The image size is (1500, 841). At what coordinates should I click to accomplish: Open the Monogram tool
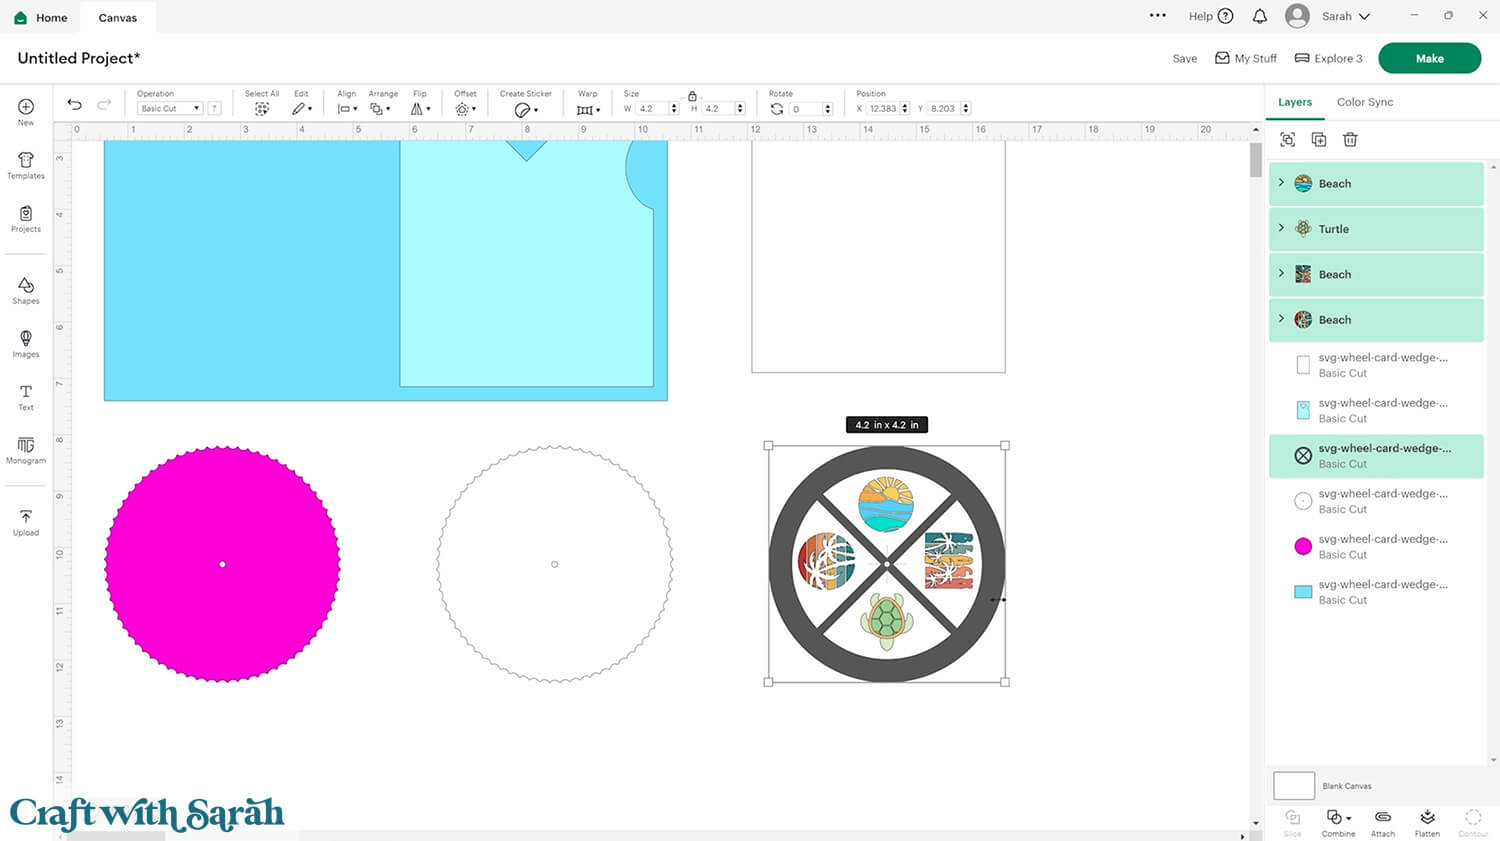click(x=26, y=449)
